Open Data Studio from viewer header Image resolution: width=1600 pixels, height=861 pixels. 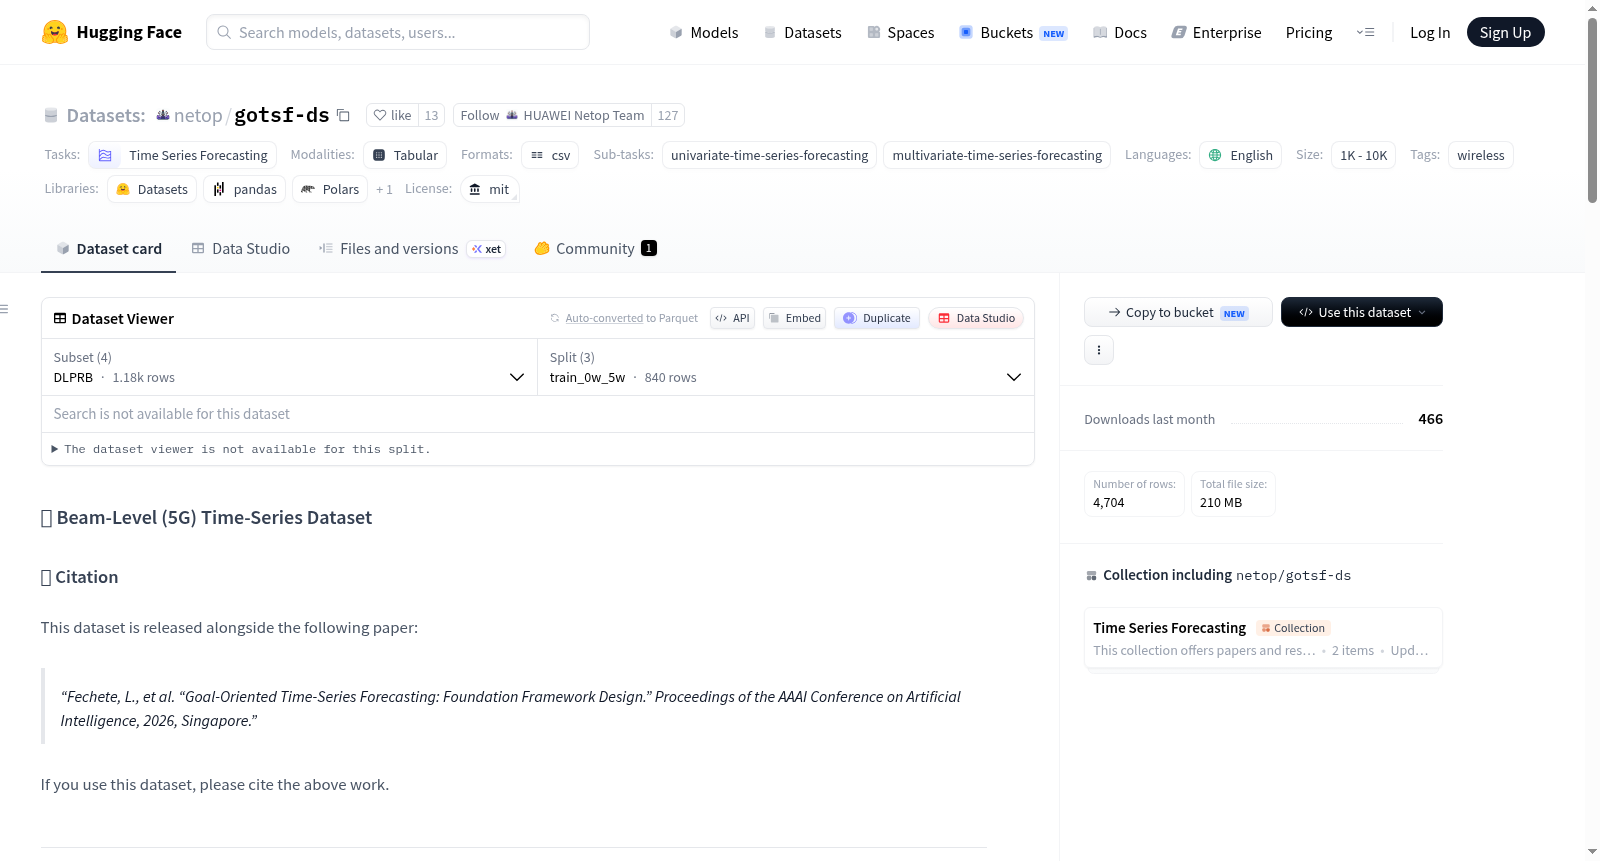pyautogui.click(x=976, y=318)
